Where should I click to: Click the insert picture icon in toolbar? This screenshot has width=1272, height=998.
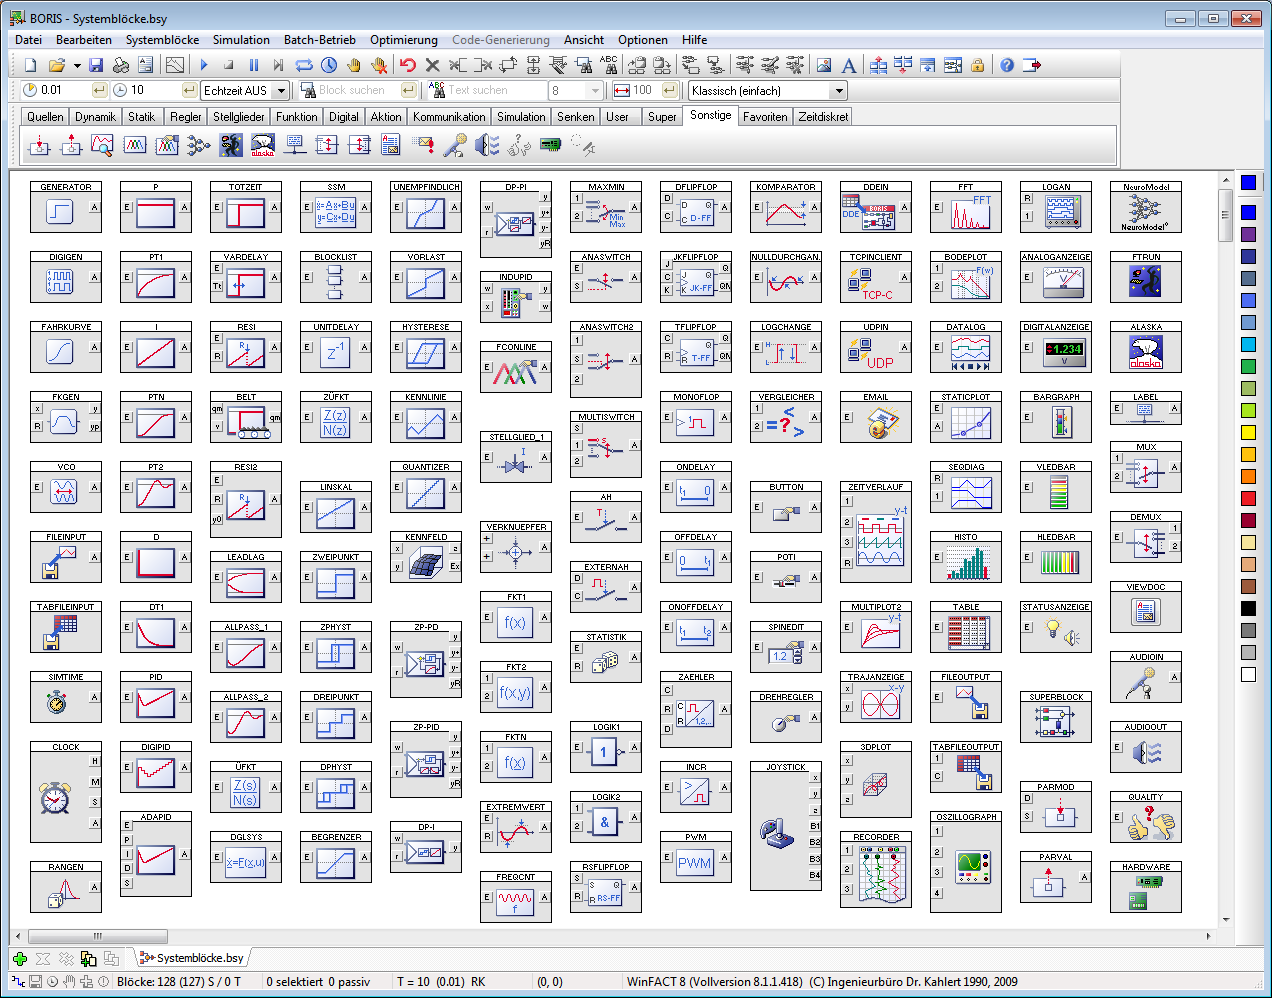coord(824,65)
